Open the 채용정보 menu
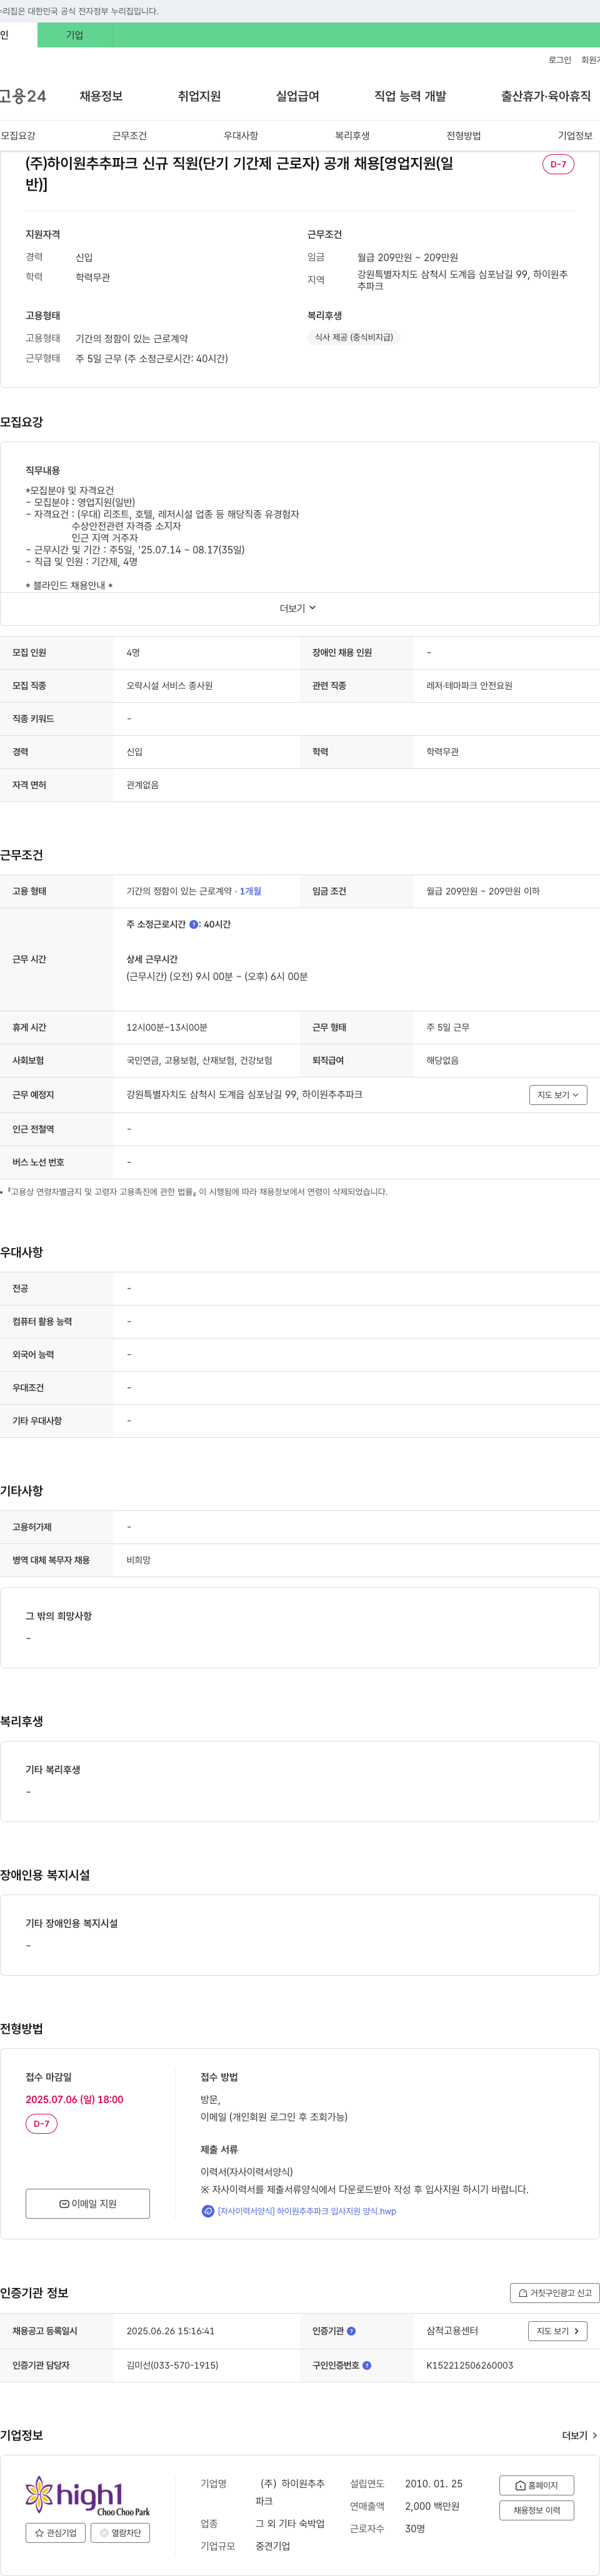The width and height of the screenshot is (600, 2576). pos(101,96)
